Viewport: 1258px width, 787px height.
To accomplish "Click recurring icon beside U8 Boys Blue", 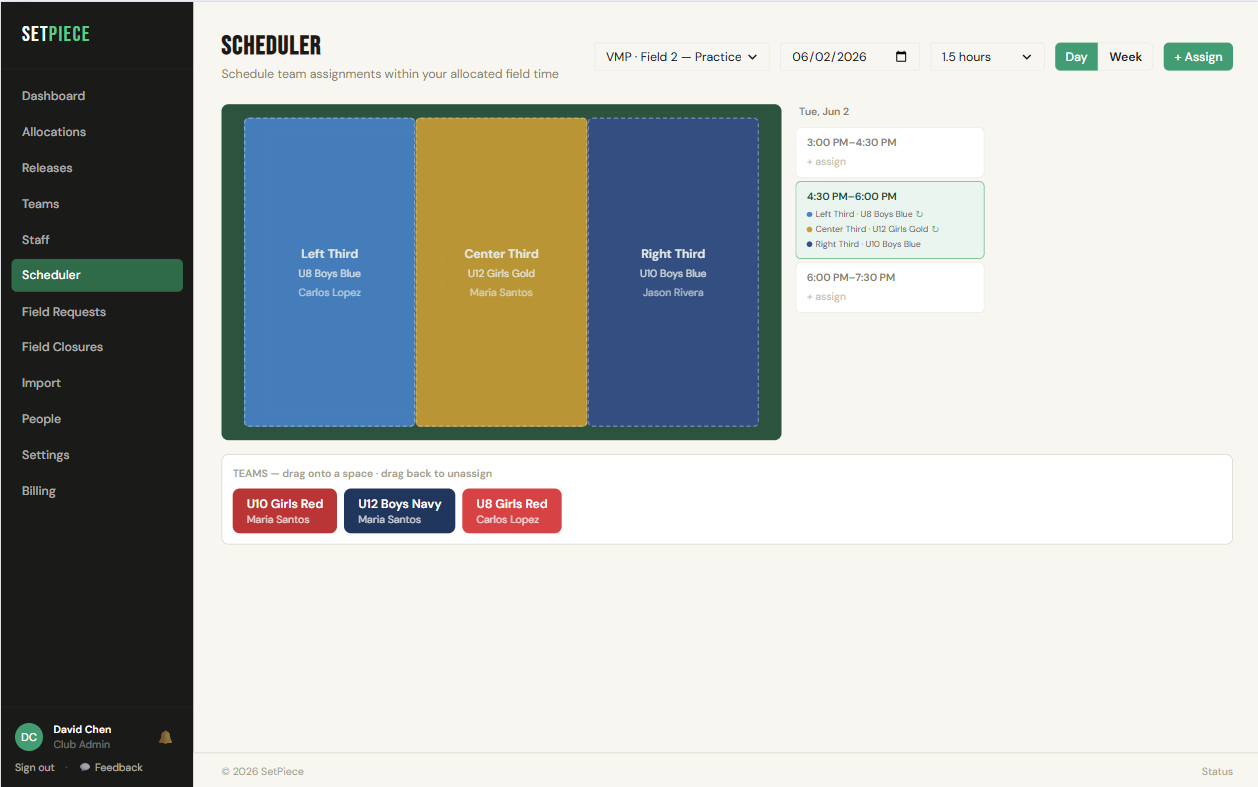I will pyautogui.click(x=919, y=214).
